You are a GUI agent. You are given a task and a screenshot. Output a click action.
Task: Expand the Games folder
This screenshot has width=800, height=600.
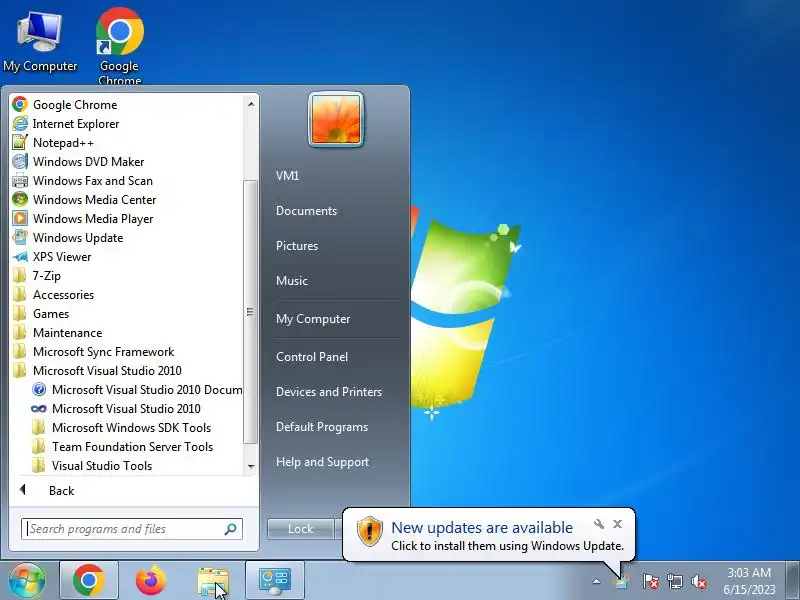(41, 314)
